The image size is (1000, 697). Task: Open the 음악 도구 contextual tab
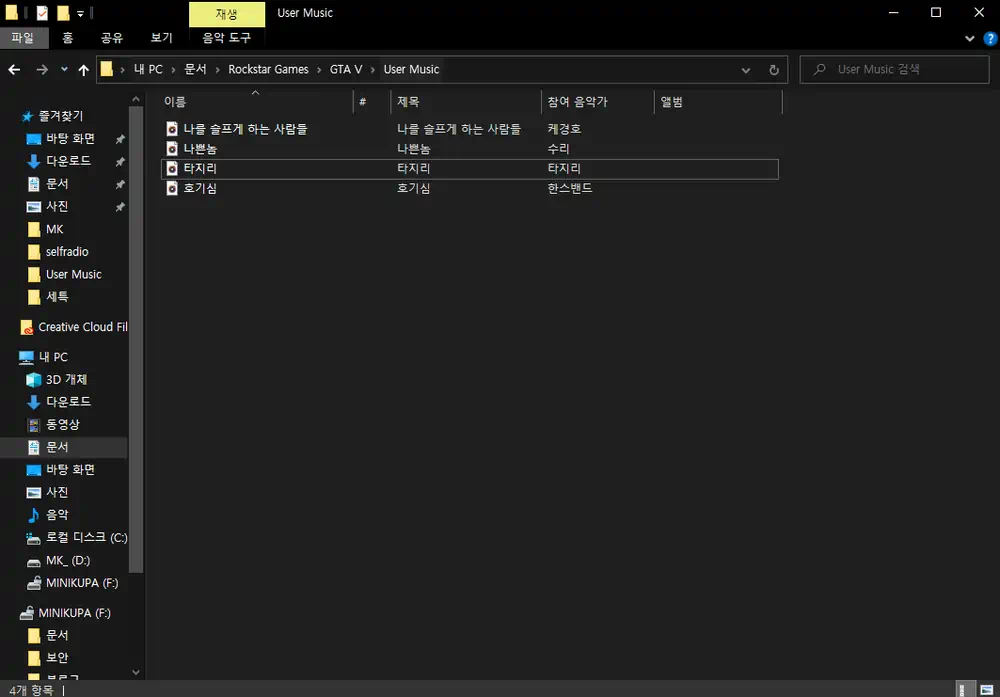226,38
